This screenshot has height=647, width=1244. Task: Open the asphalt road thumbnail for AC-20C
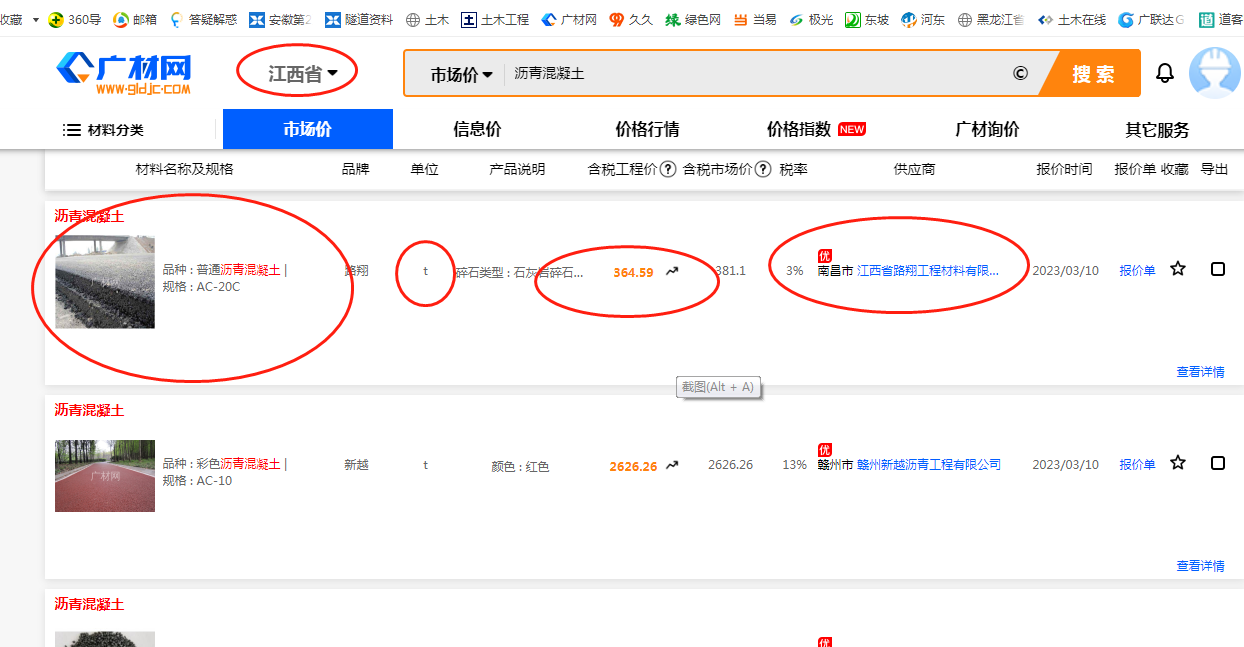pyautogui.click(x=105, y=282)
